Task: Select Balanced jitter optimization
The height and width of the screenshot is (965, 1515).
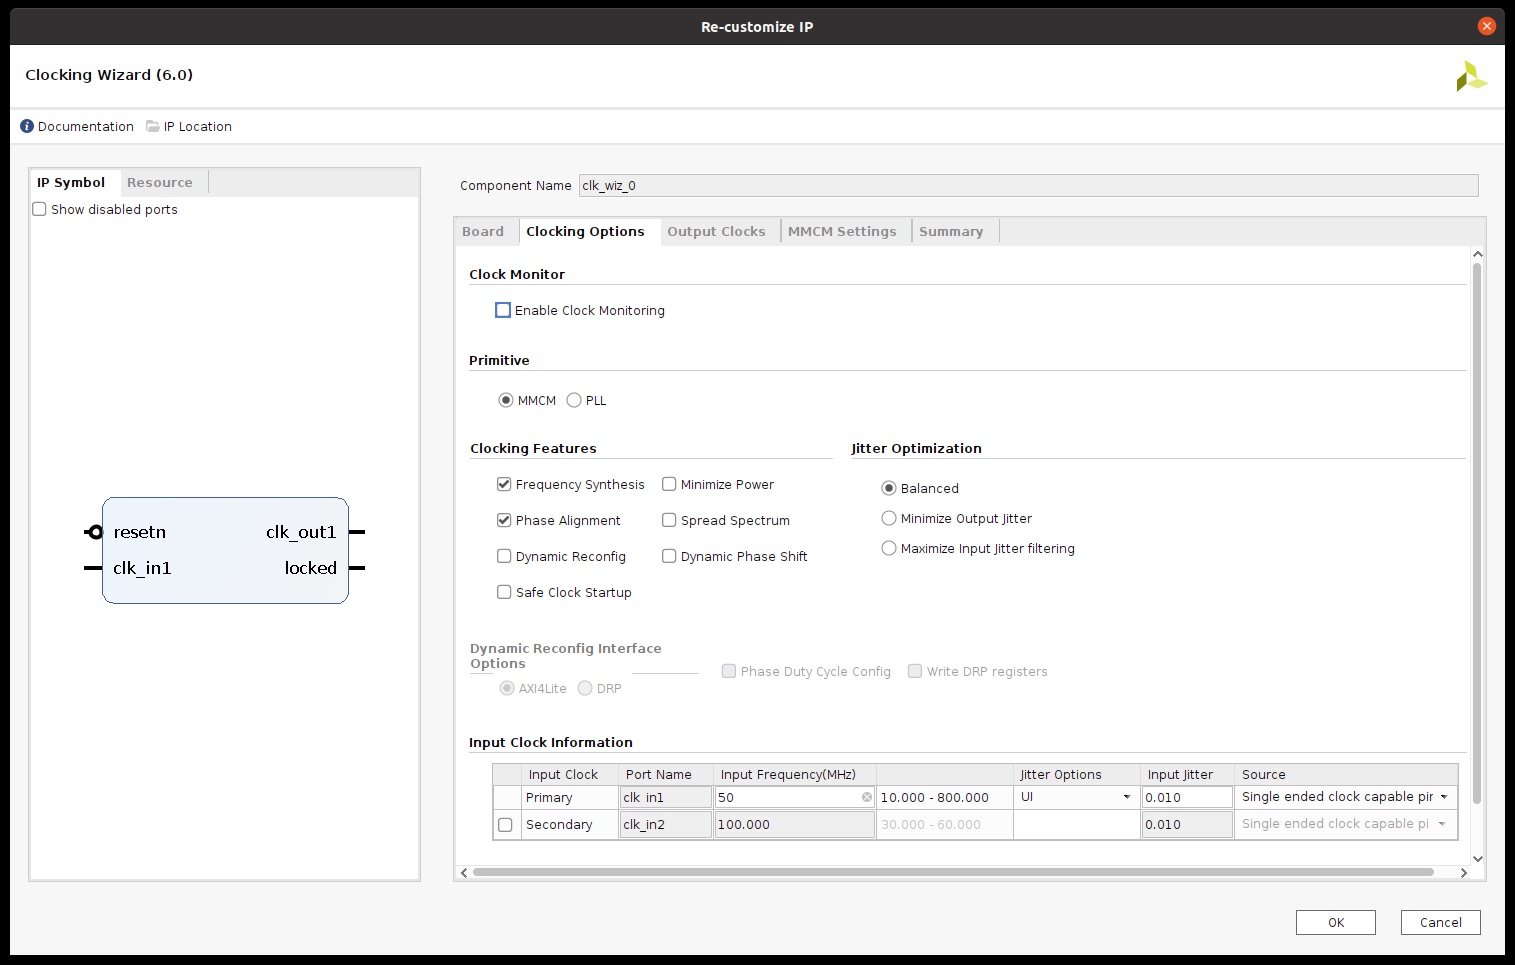Action: click(x=889, y=488)
